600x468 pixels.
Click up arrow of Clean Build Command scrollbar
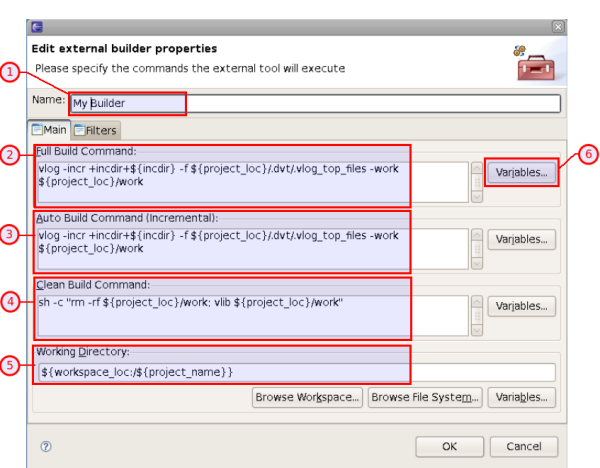pos(476,299)
